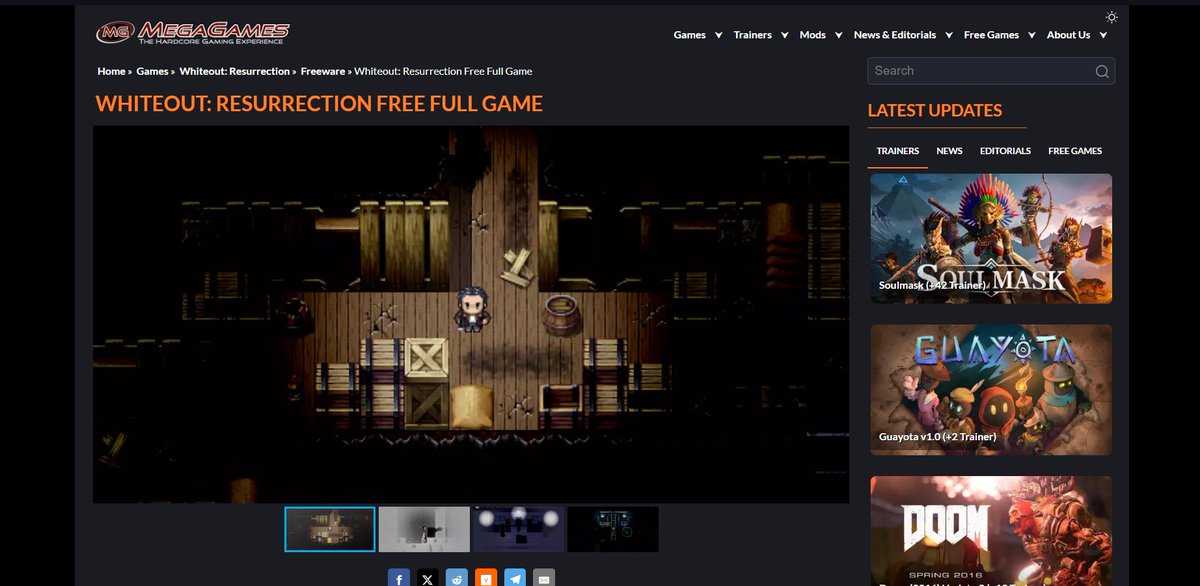Select the second grey screenshot thumbnail
Viewport: 1200px width, 586px height.
[424, 529]
